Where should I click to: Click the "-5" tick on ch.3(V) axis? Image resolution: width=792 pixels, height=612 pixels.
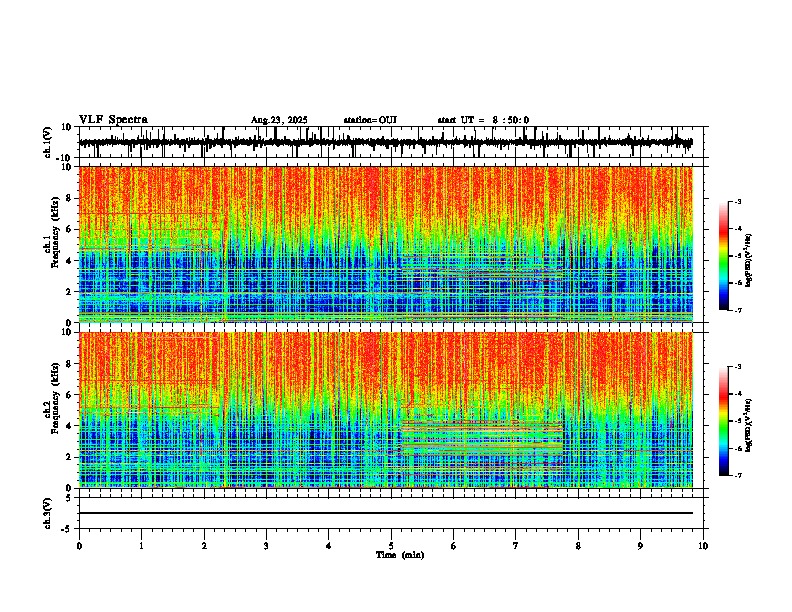tap(67, 528)
